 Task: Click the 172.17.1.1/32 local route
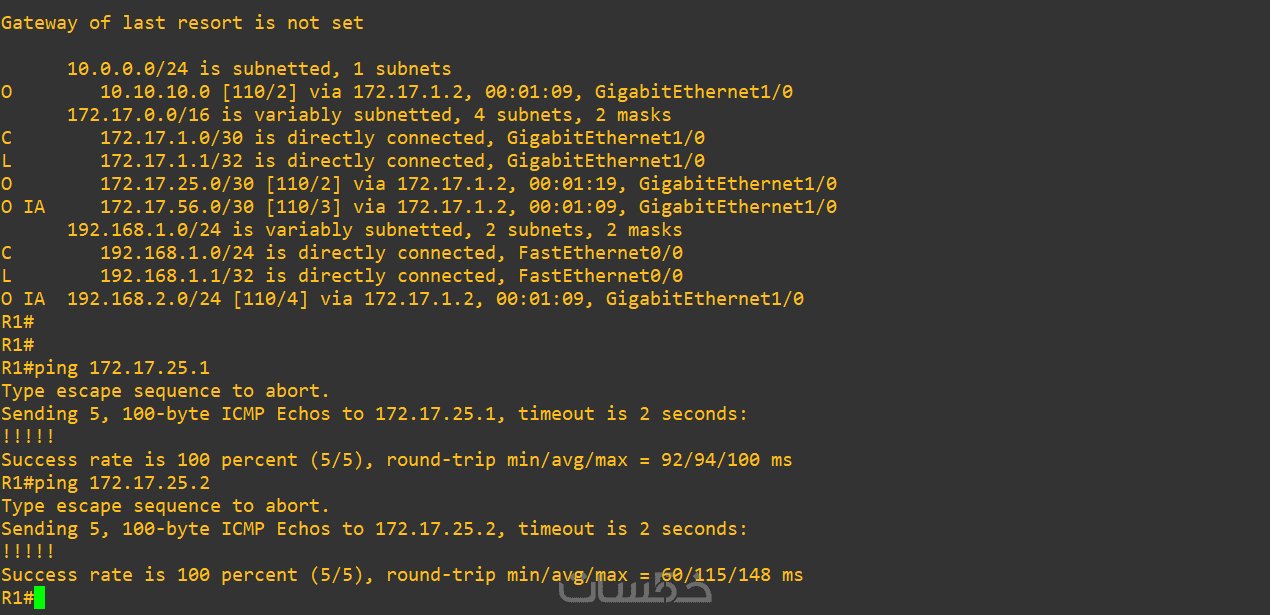click(401, 161)
